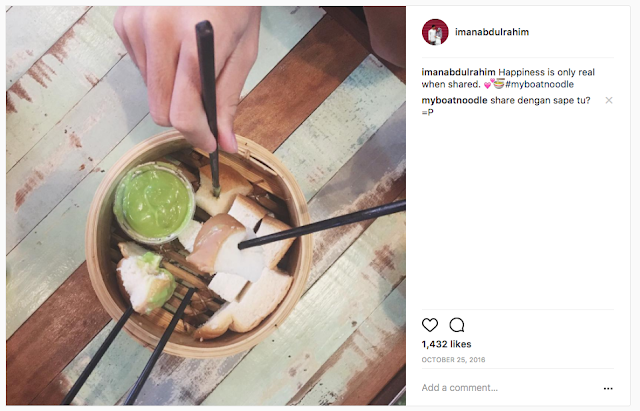Open imanabdulrahim's profile picture avatar
This screenshot has width=640, height=411.
point(435,32)
